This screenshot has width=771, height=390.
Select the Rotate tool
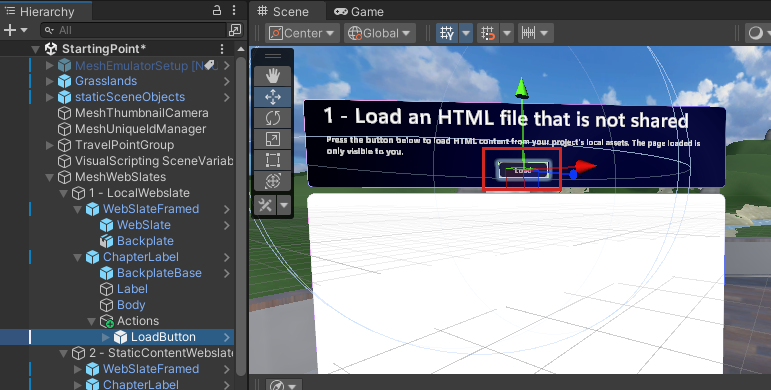272,118
